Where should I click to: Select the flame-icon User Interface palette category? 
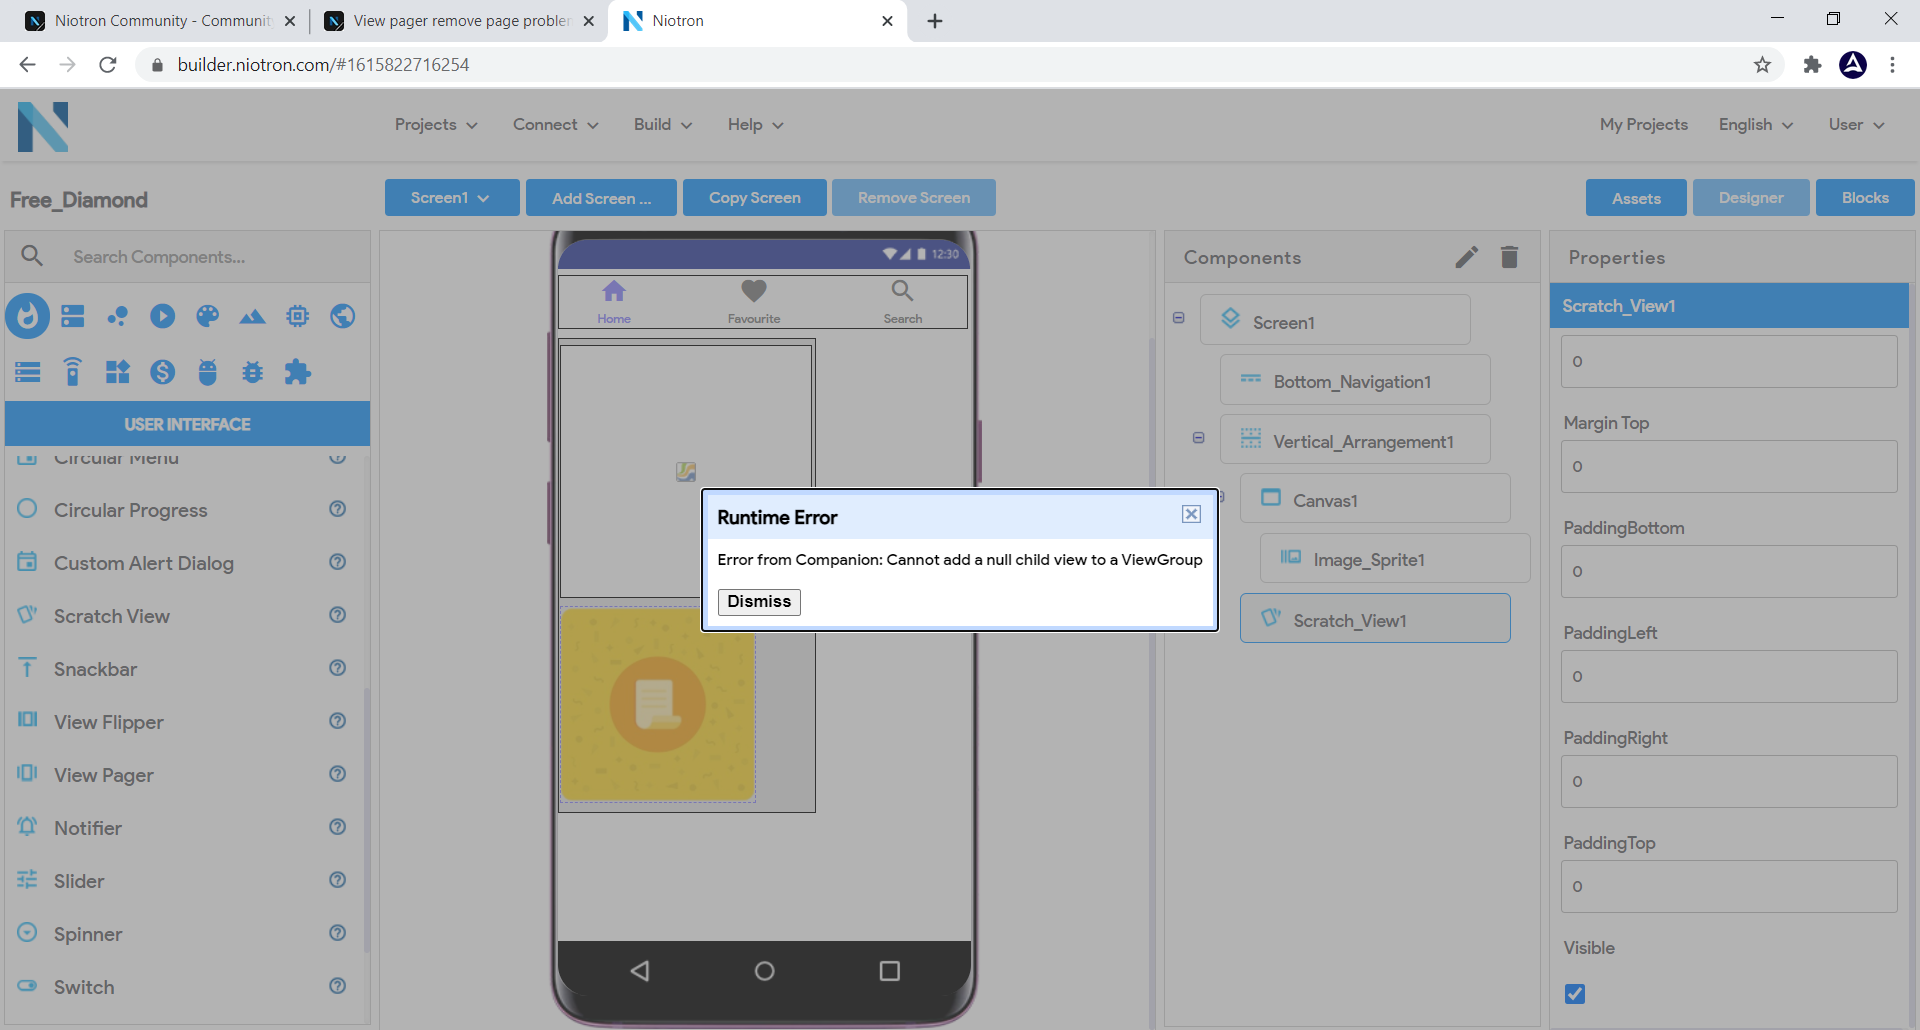[x=28, y=316]
